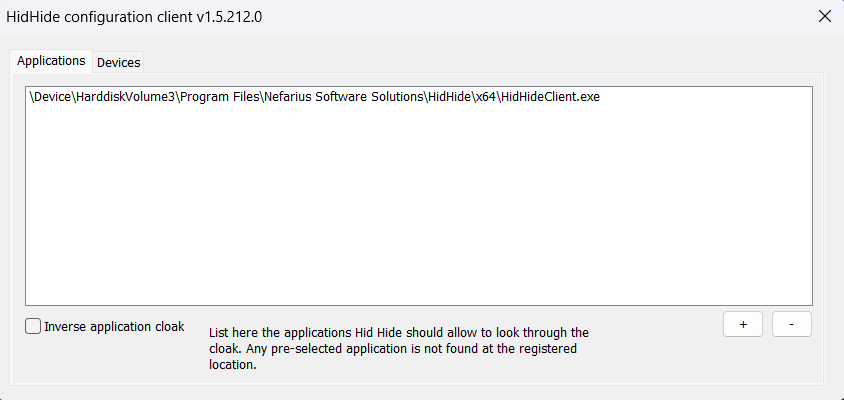Screen dimensions: 844x400
Task: Click the window title HidHide configuration client
Action: (99, 17)
